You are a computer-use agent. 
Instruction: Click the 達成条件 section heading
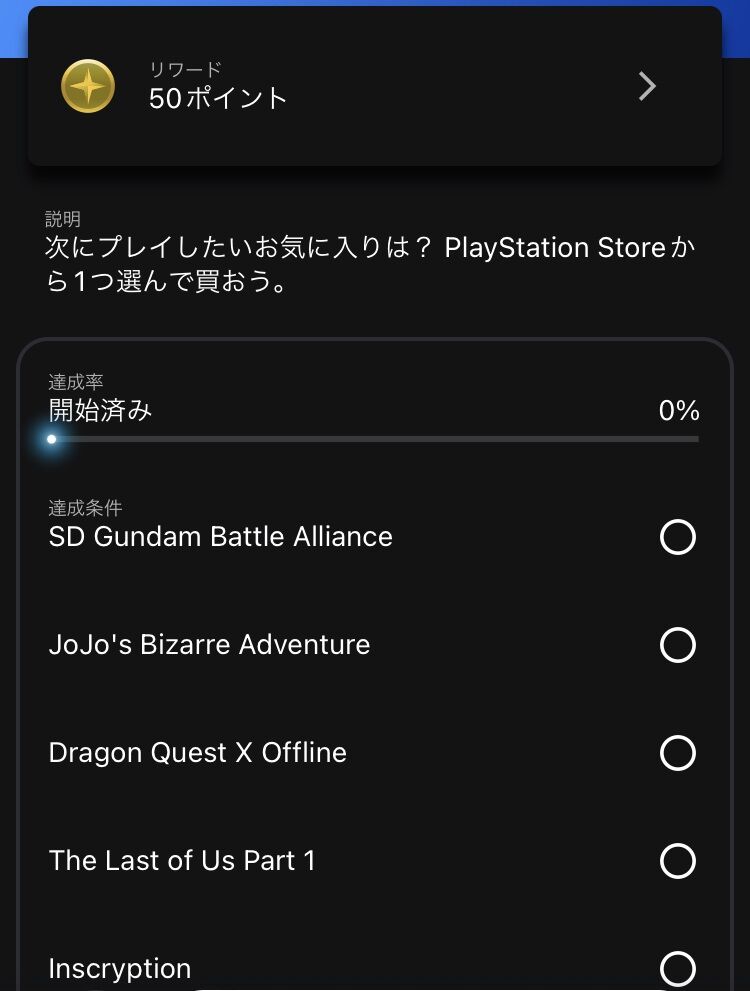click(85, 508)
